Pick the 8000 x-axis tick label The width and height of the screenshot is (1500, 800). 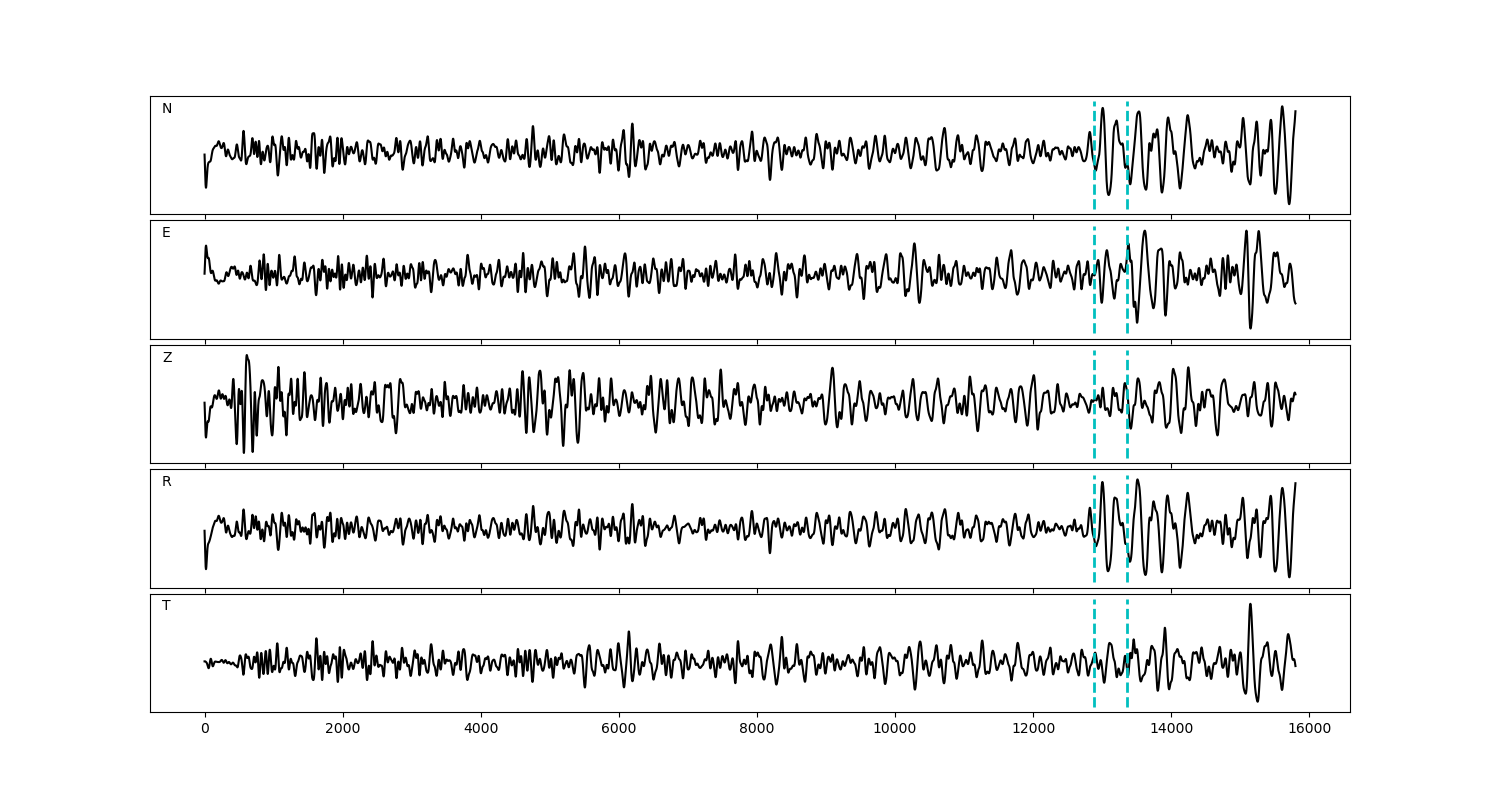(757, 730)
